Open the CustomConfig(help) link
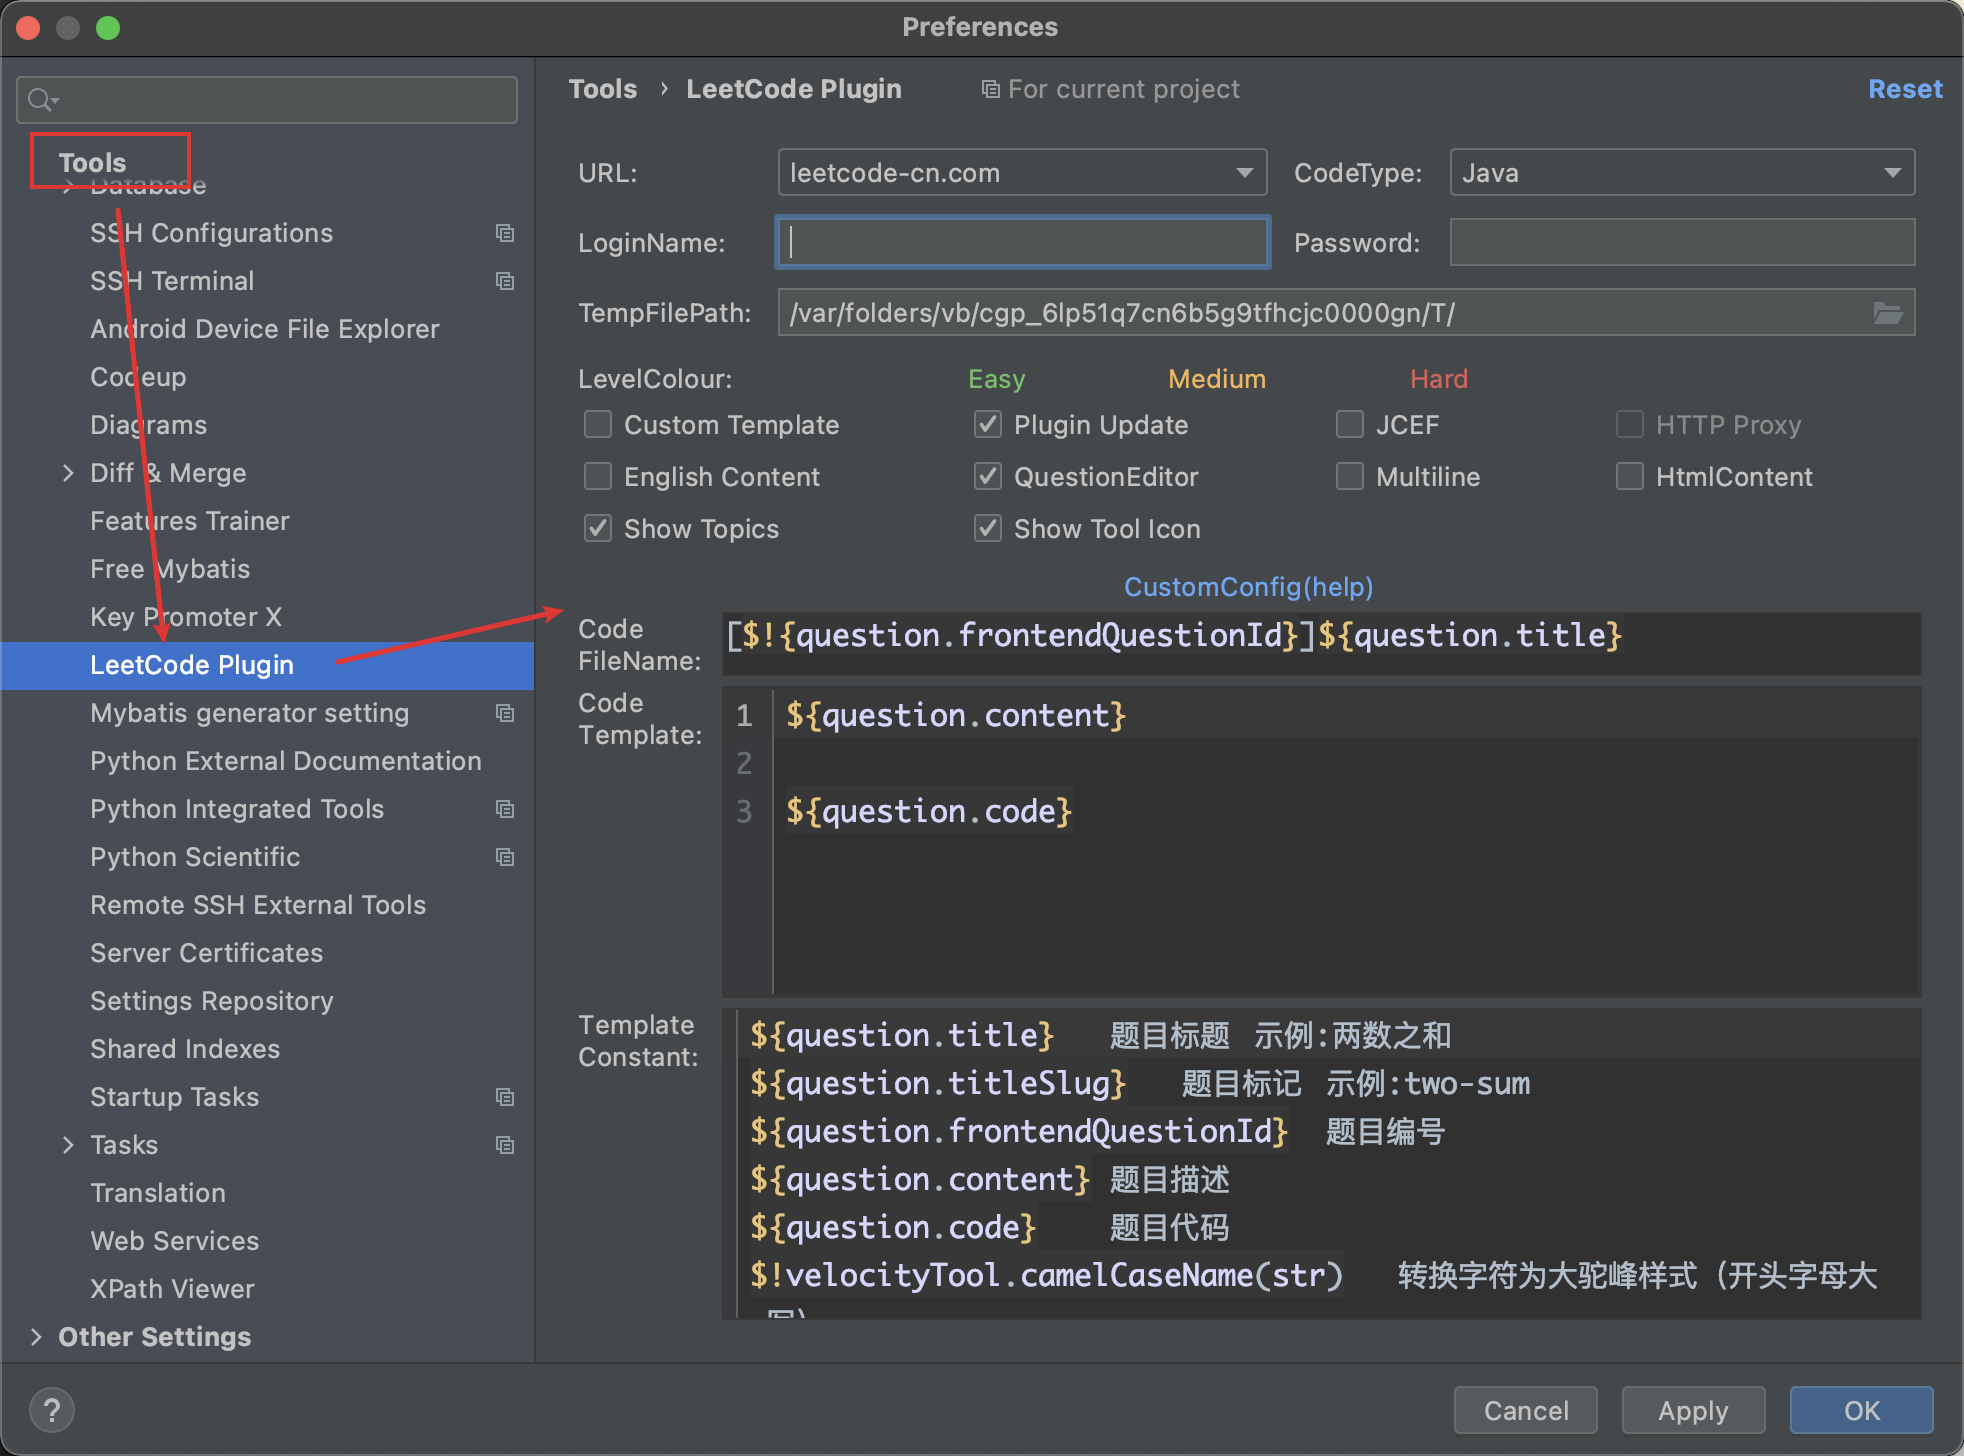Viewport: 1964px width, 1456px height. 1248,587
